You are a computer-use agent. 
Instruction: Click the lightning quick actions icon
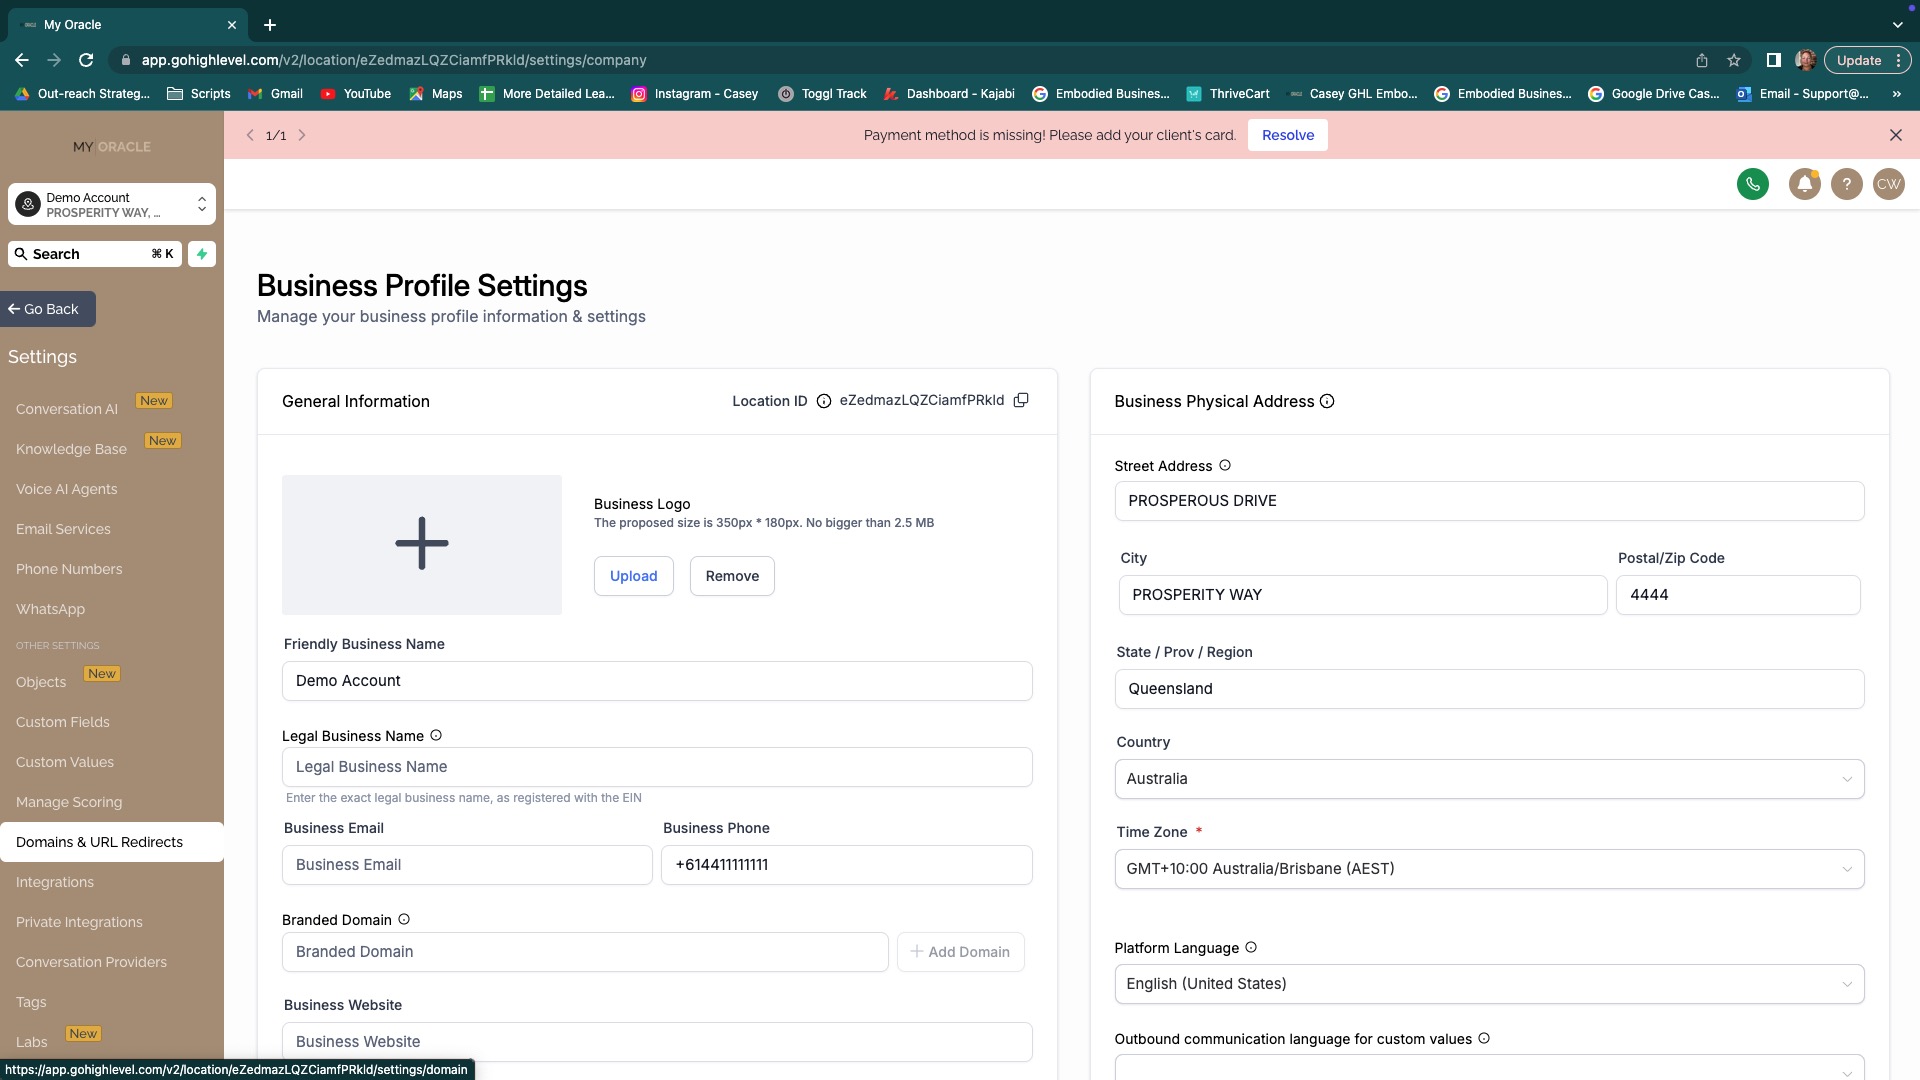pyautogui.click(x=202, y=254)
